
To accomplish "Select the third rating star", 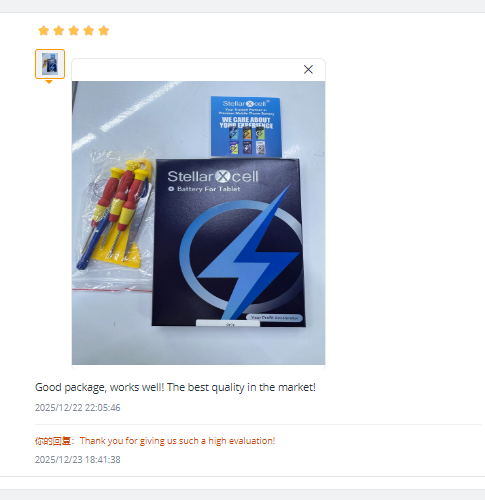I will [x=74, y=31].
